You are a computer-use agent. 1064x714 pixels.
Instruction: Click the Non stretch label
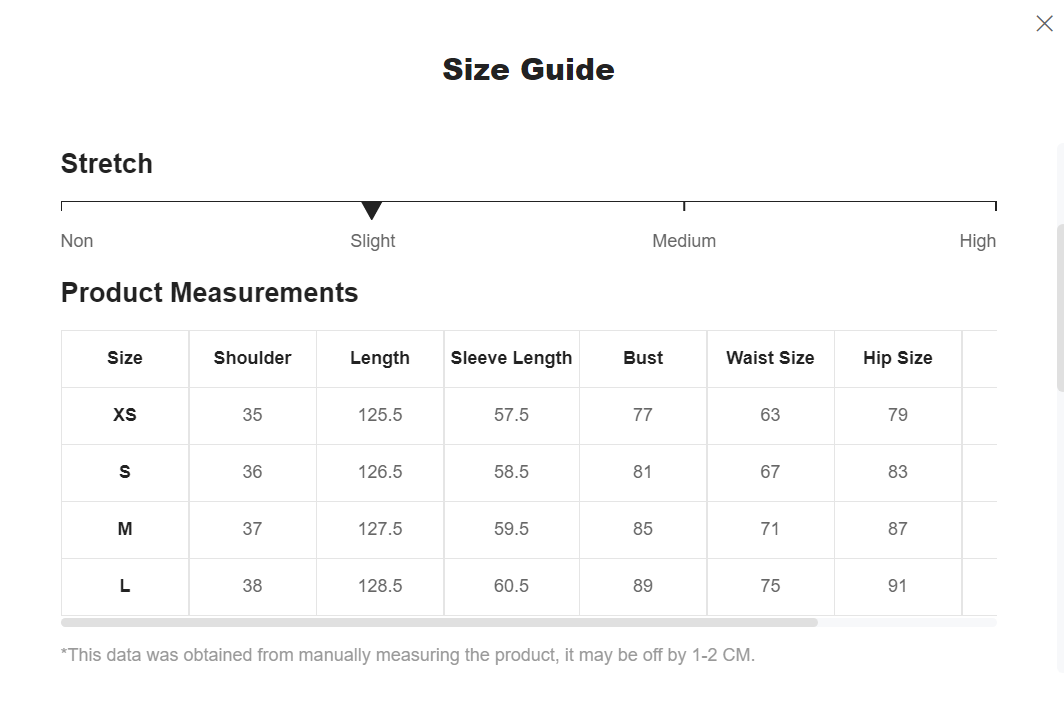(x=77, y=241)
